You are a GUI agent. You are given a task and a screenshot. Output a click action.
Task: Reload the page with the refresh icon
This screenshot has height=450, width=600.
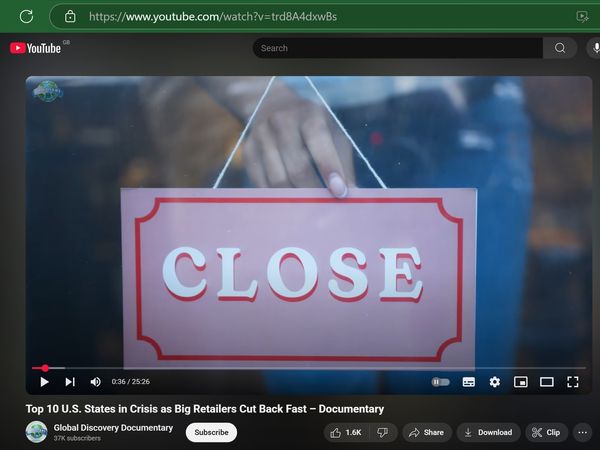(26, 16)
